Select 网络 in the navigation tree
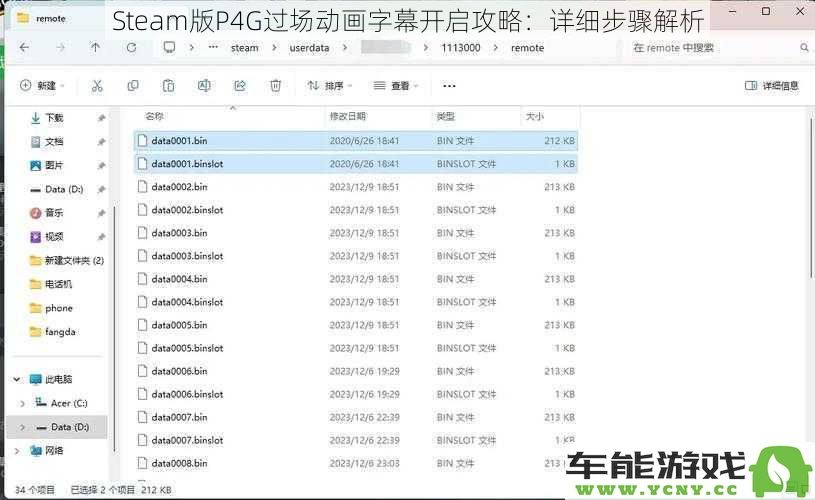815x500 pixels. click(54, 451)
